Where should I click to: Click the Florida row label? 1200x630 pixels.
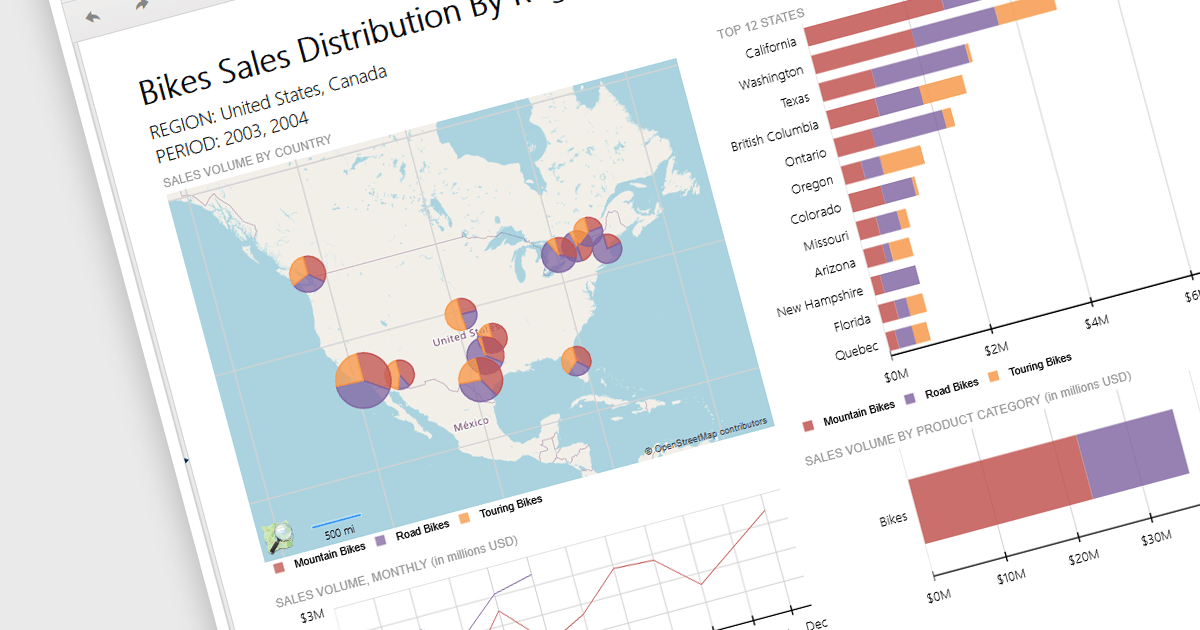click(852, 325)
